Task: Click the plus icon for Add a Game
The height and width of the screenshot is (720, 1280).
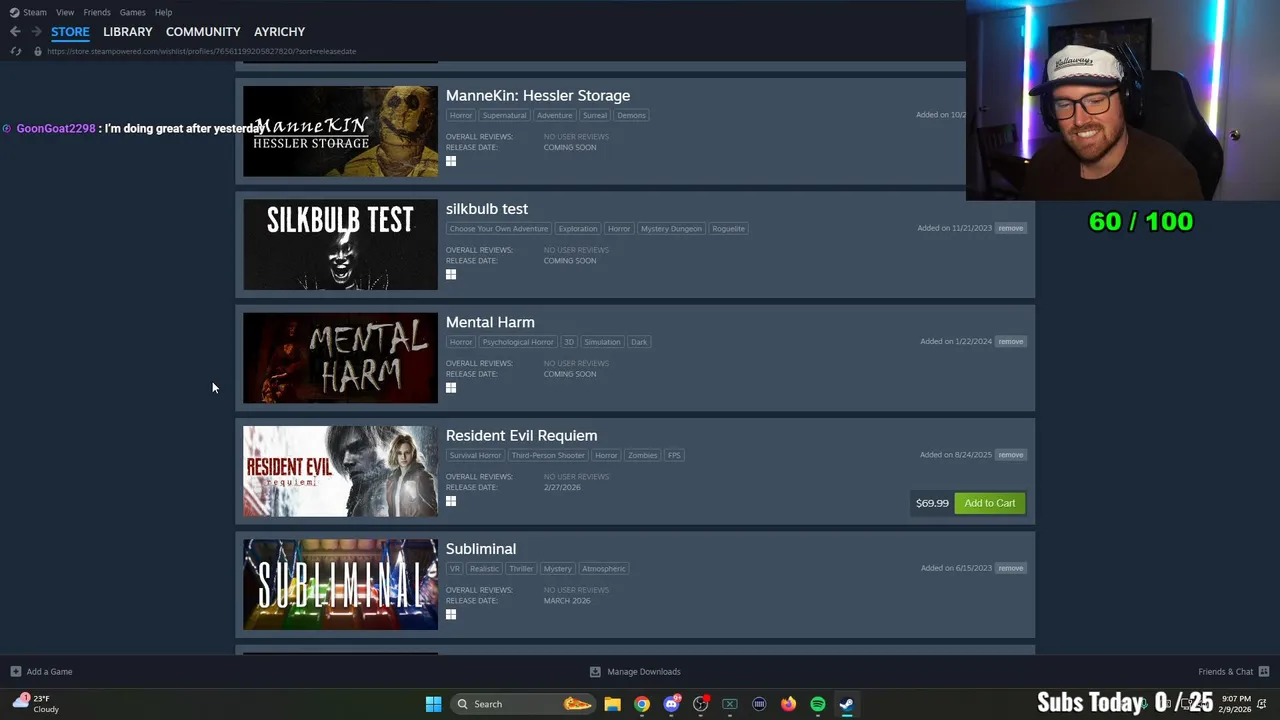Action: click(15, 672)
